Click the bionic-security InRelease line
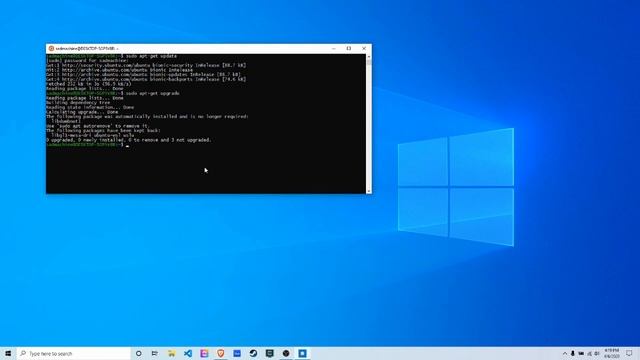Screen dimensions: 640x360 [146, 65]
